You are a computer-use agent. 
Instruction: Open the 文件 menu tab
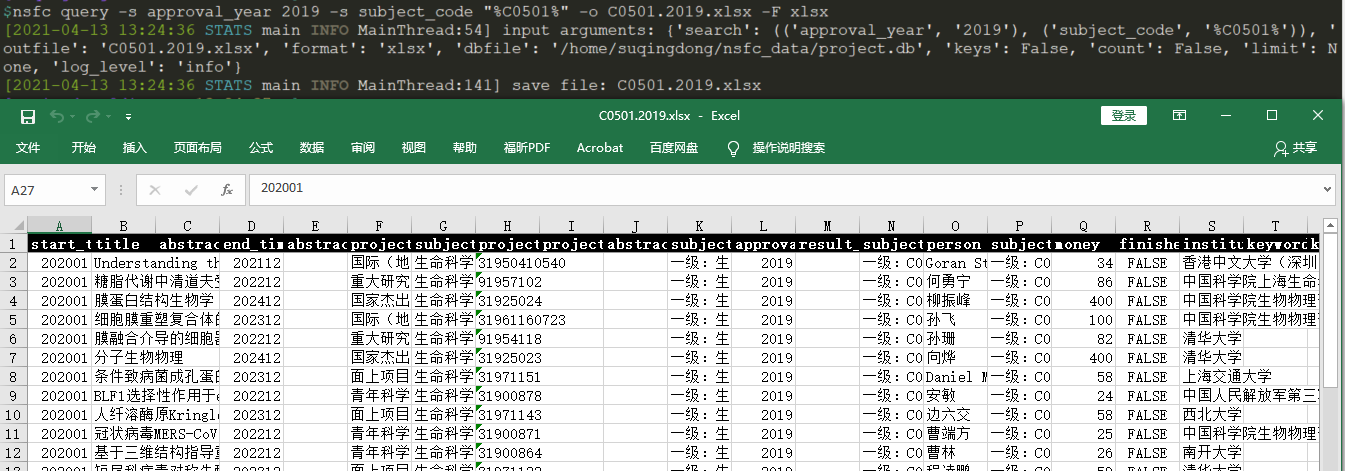(28, 148)
